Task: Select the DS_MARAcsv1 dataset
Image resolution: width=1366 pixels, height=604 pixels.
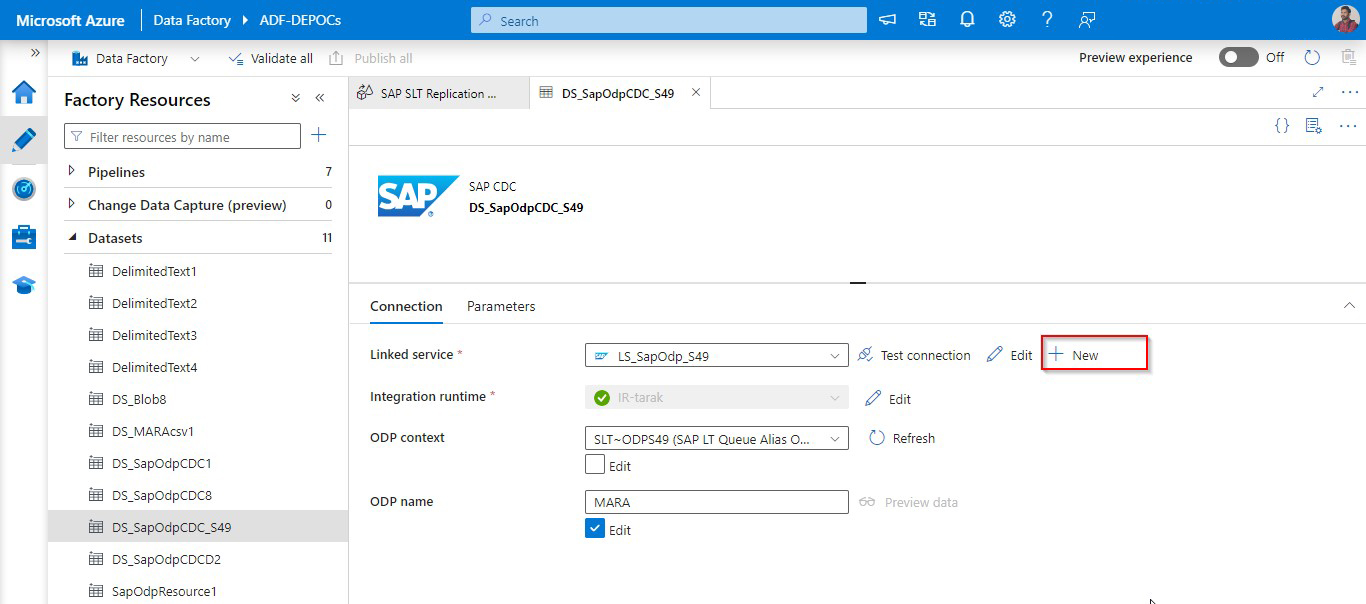Action: click(x=152, y=431)
